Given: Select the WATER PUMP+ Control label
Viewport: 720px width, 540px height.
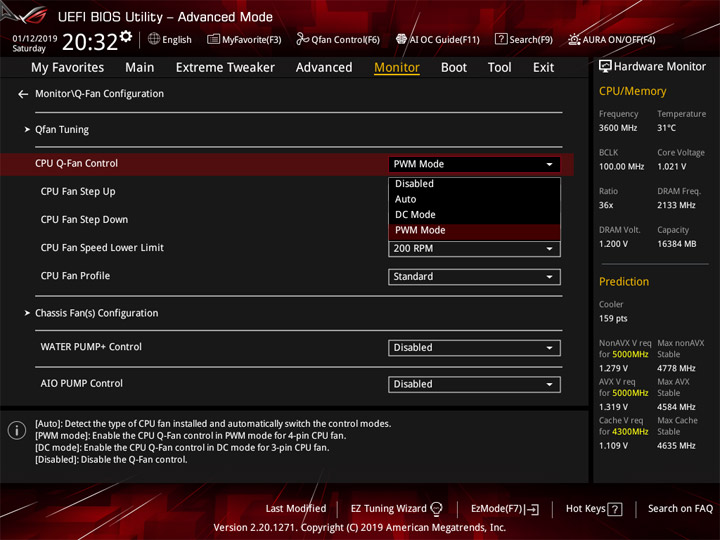Looking at the screenshot, I should pyautogui.click(x=91, y=347).
